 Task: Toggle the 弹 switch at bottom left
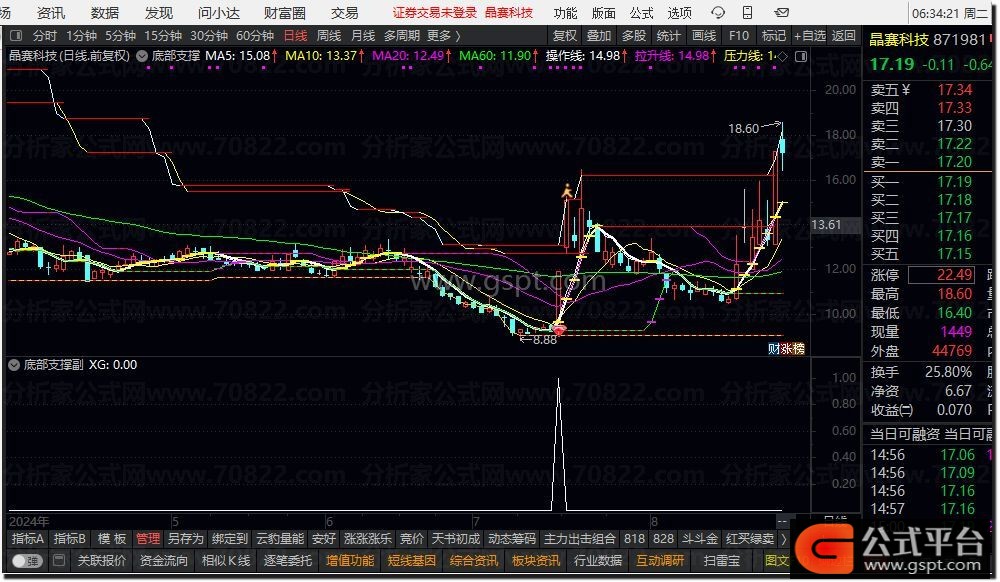point(27,561)
